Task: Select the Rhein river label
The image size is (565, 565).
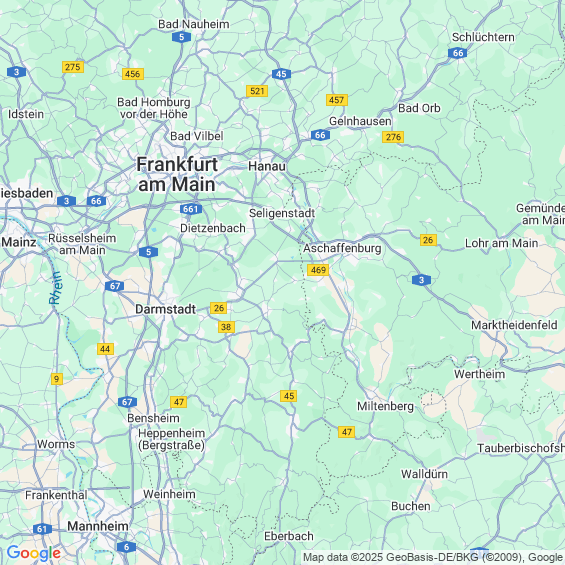Action: point(55,288)
